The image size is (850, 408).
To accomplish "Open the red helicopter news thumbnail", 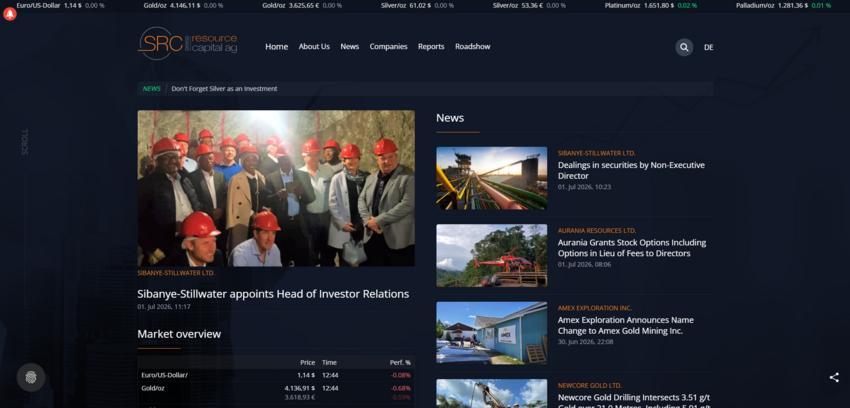I will tap(492, 256).
